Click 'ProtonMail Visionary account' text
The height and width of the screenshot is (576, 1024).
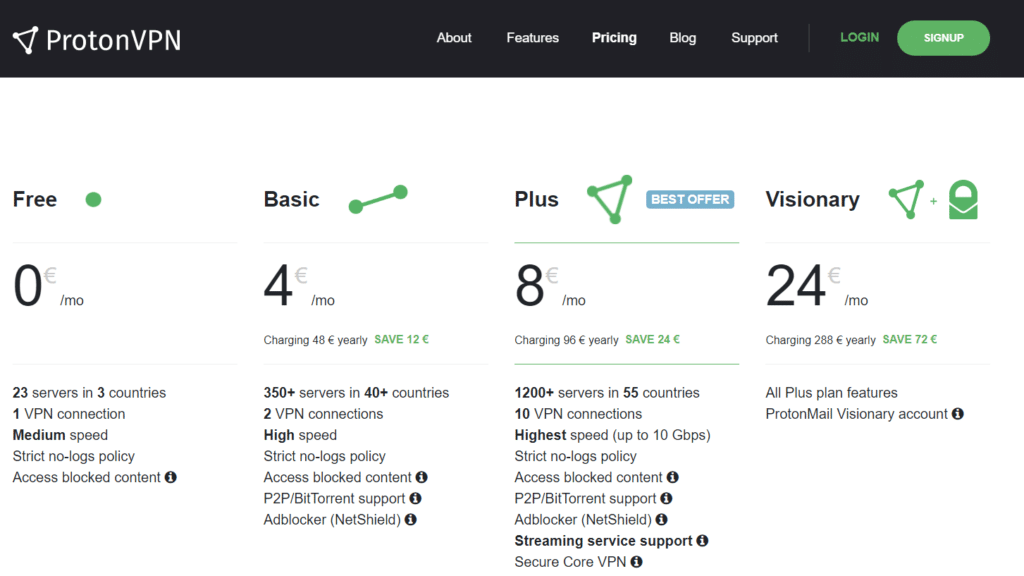[x=856, y=414]
